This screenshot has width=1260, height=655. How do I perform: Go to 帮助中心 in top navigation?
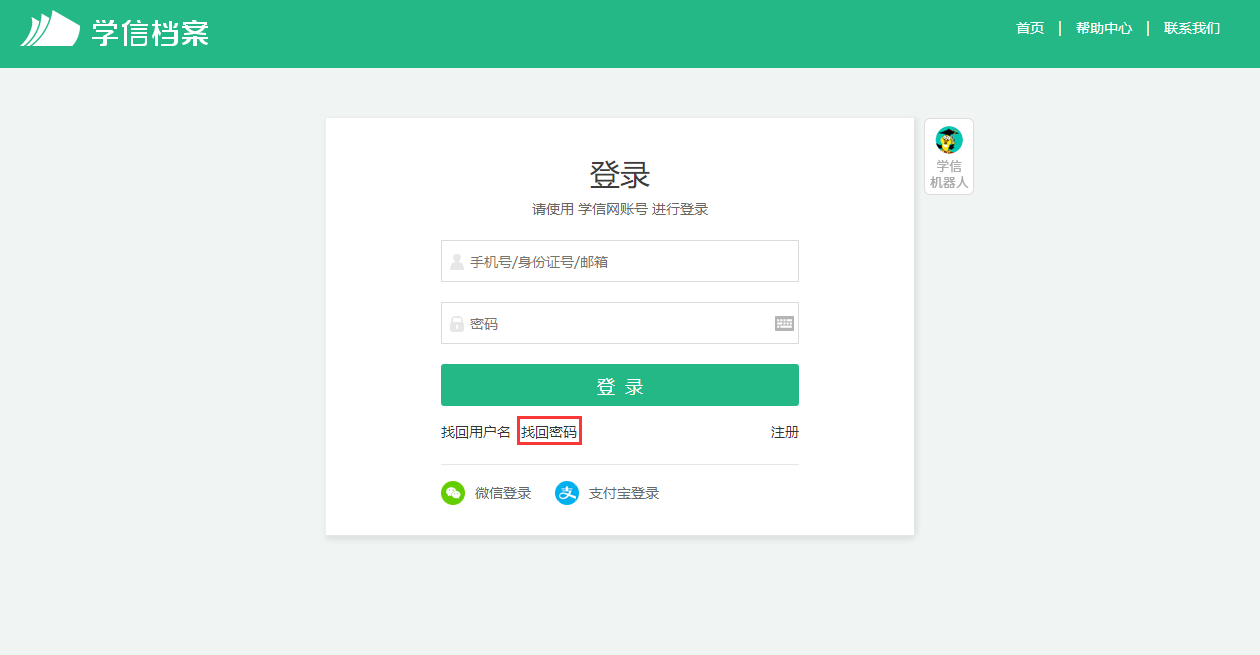pyautogui.click(x=1104, y=28)
